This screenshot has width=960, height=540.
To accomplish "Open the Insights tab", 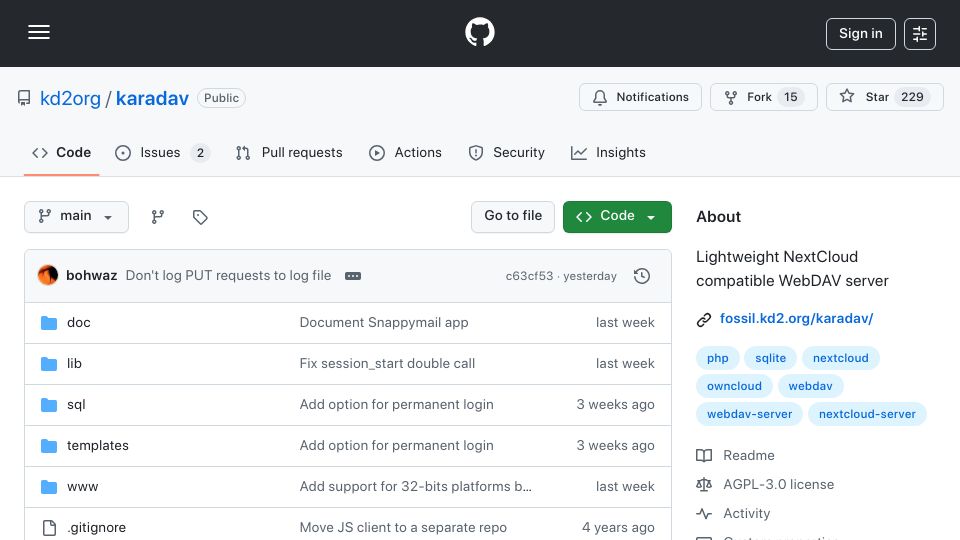I will click(x=608, y=152).
